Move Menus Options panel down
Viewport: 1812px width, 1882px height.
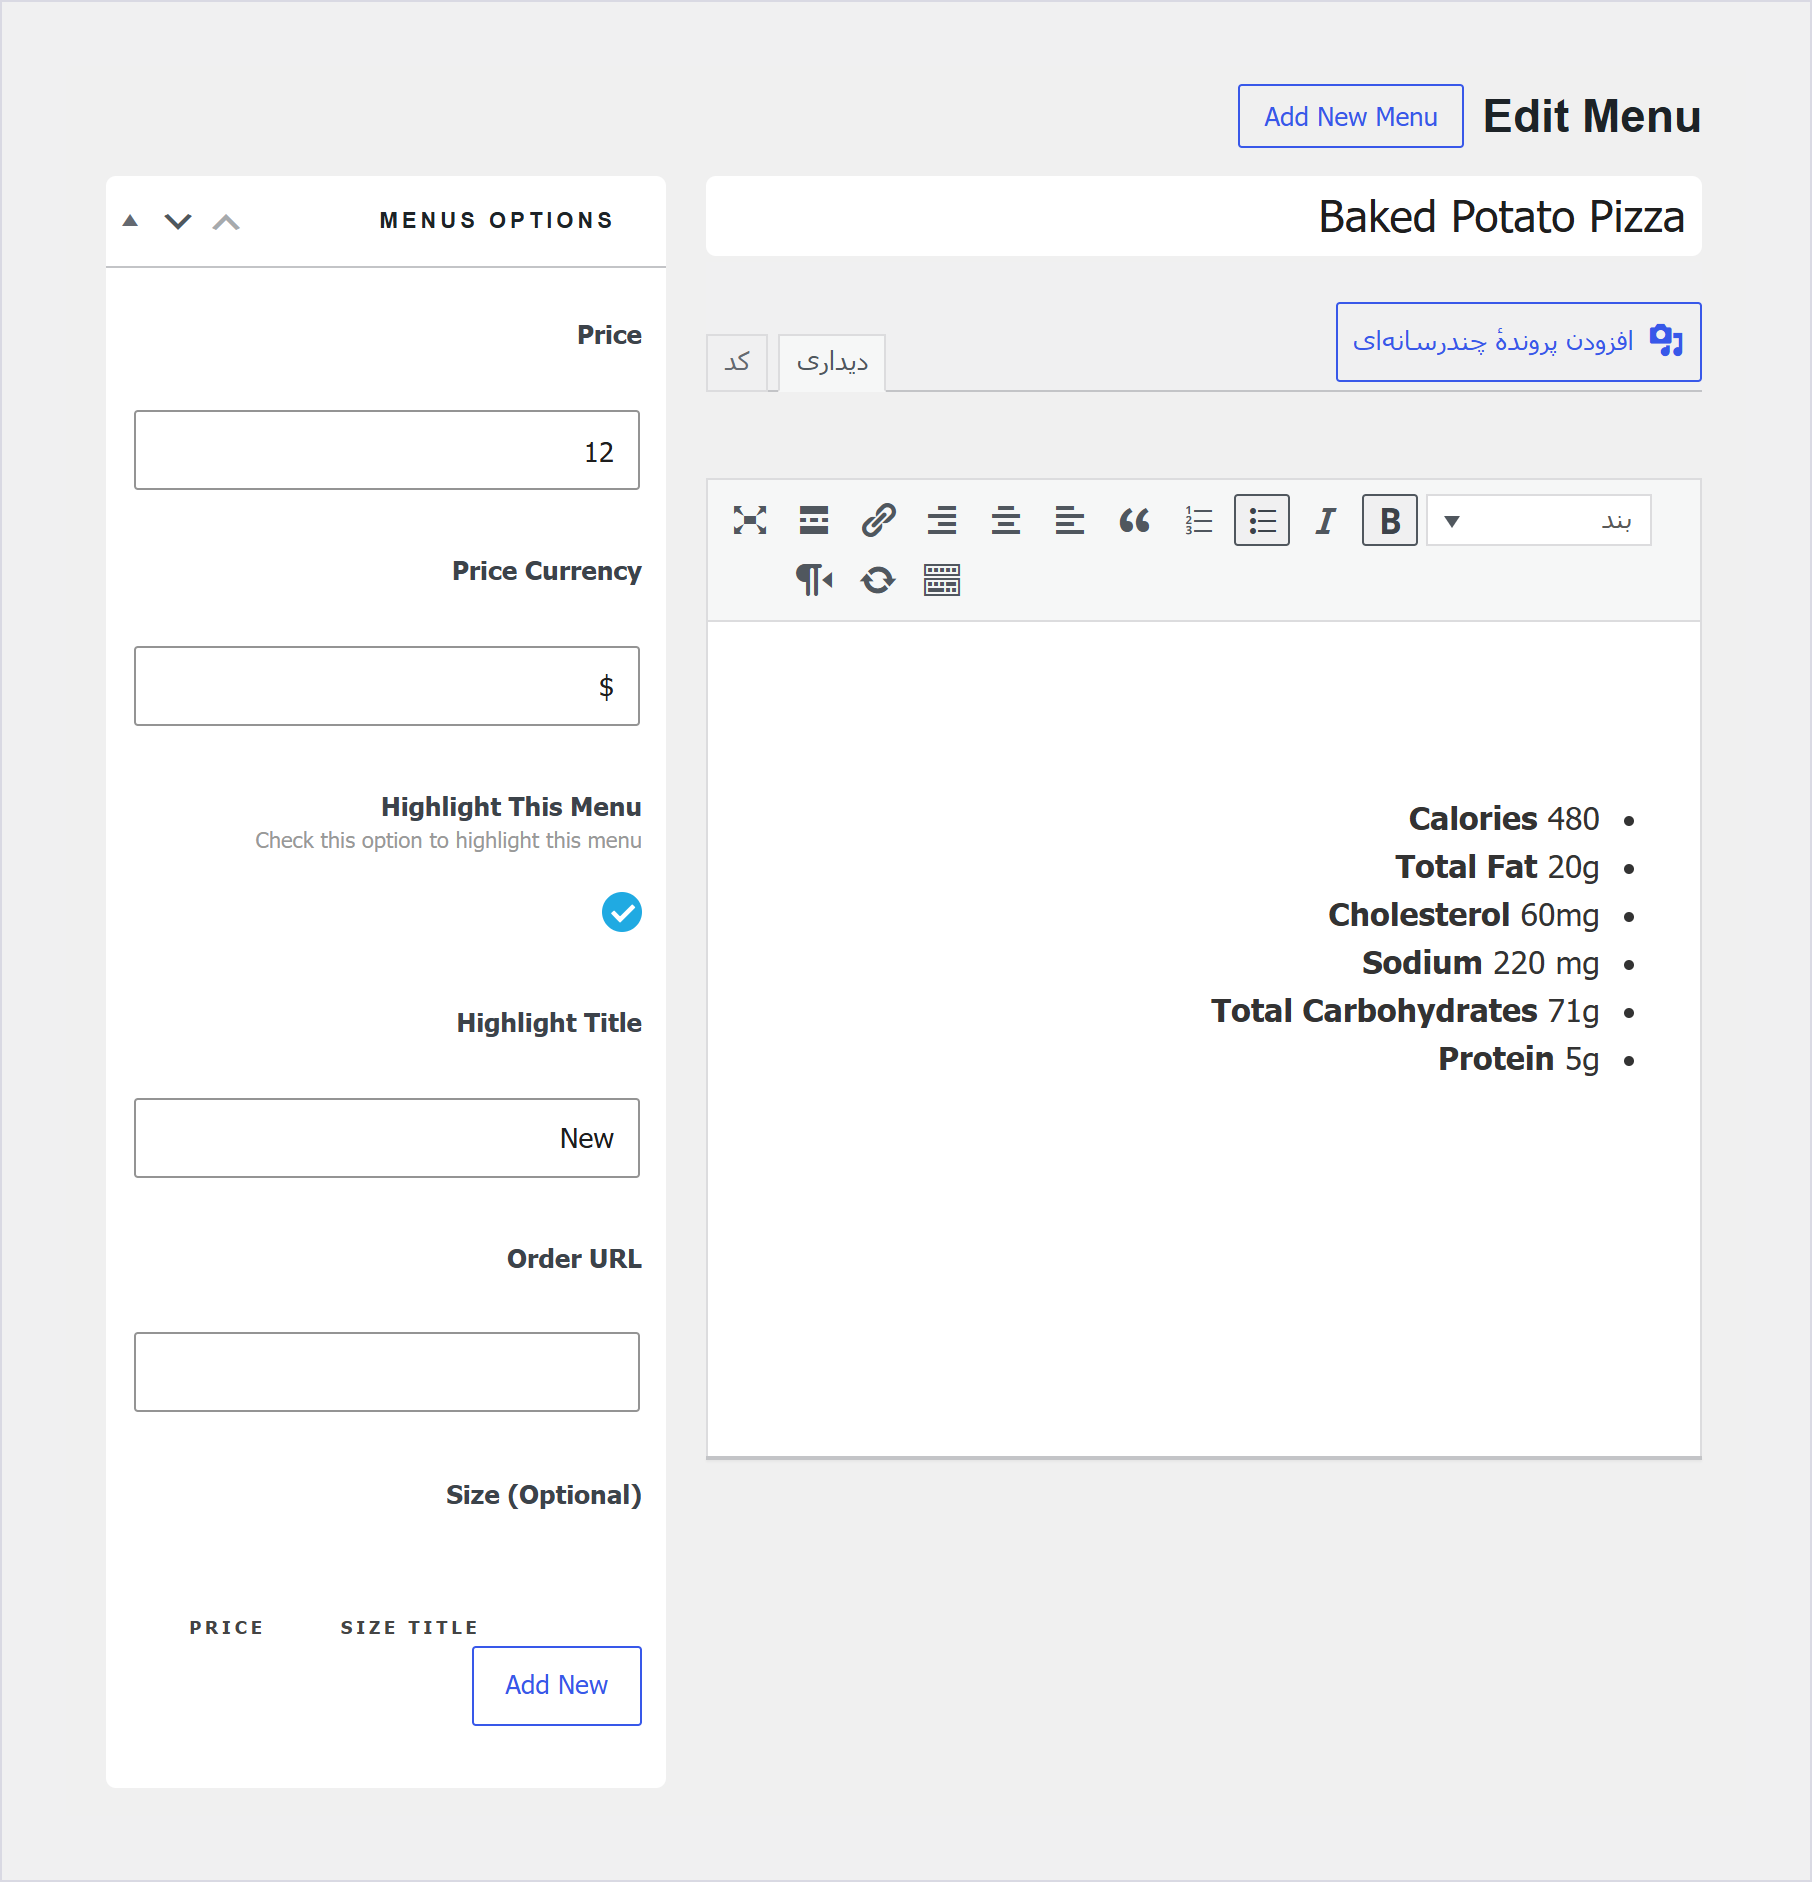pos(178,221)
